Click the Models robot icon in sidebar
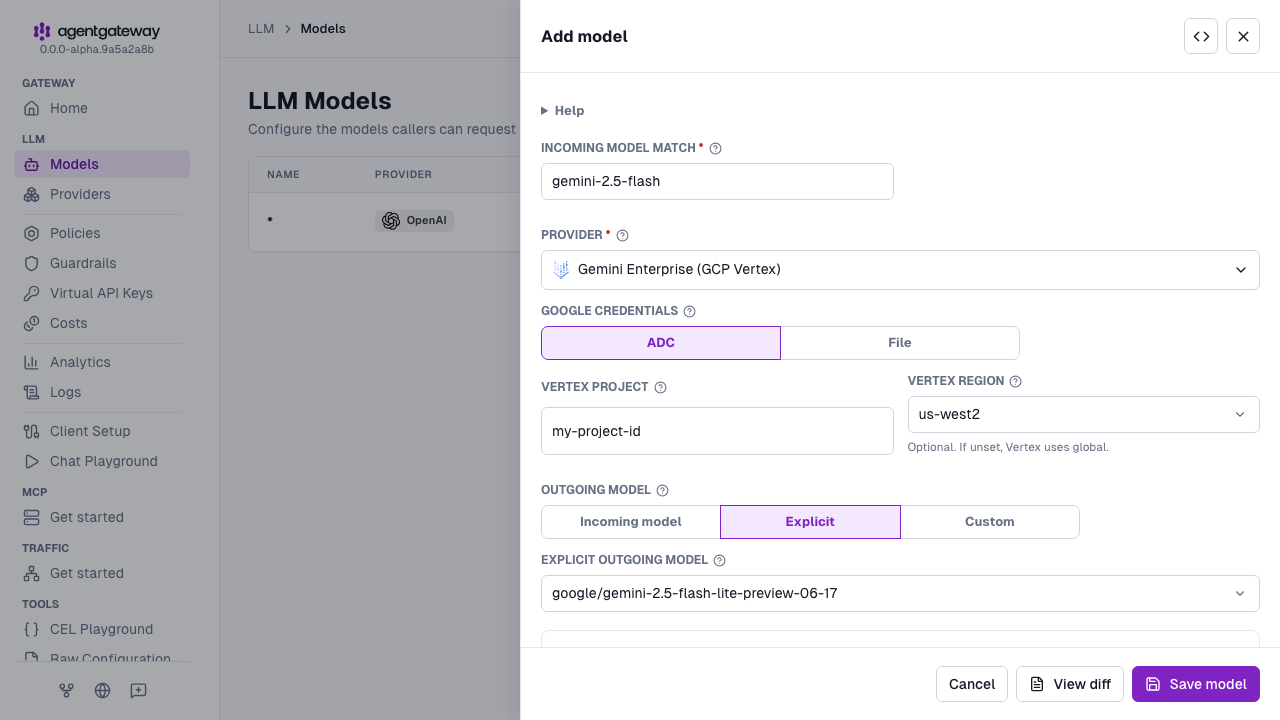 coord(32,164)
